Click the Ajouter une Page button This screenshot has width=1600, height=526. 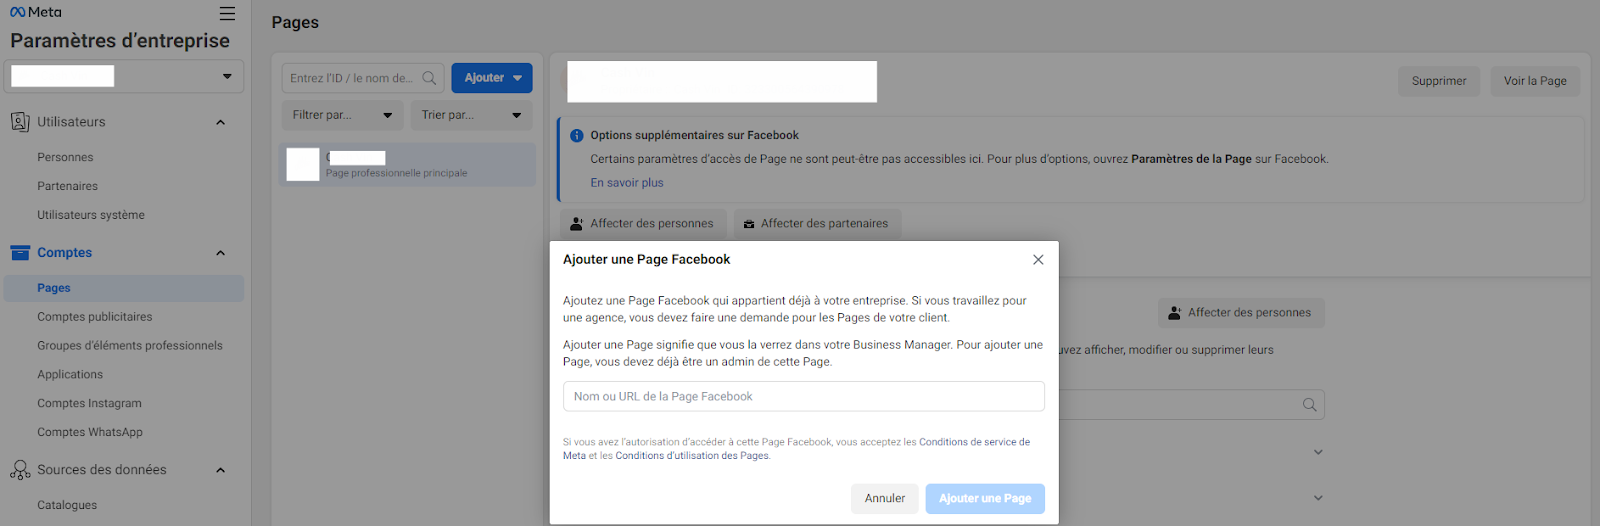(x=985, y=499)
